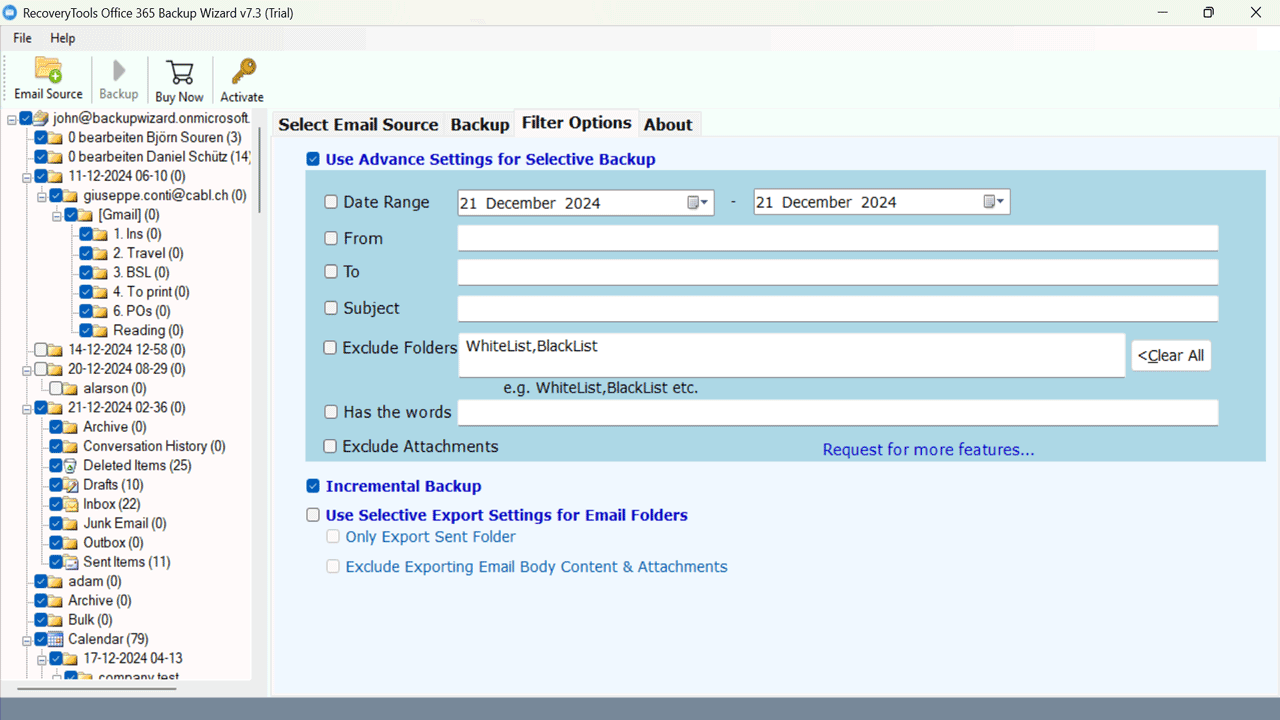Enable the To filter checkbox
This screenshot has width=1280, height=720.
coord(331,271)
